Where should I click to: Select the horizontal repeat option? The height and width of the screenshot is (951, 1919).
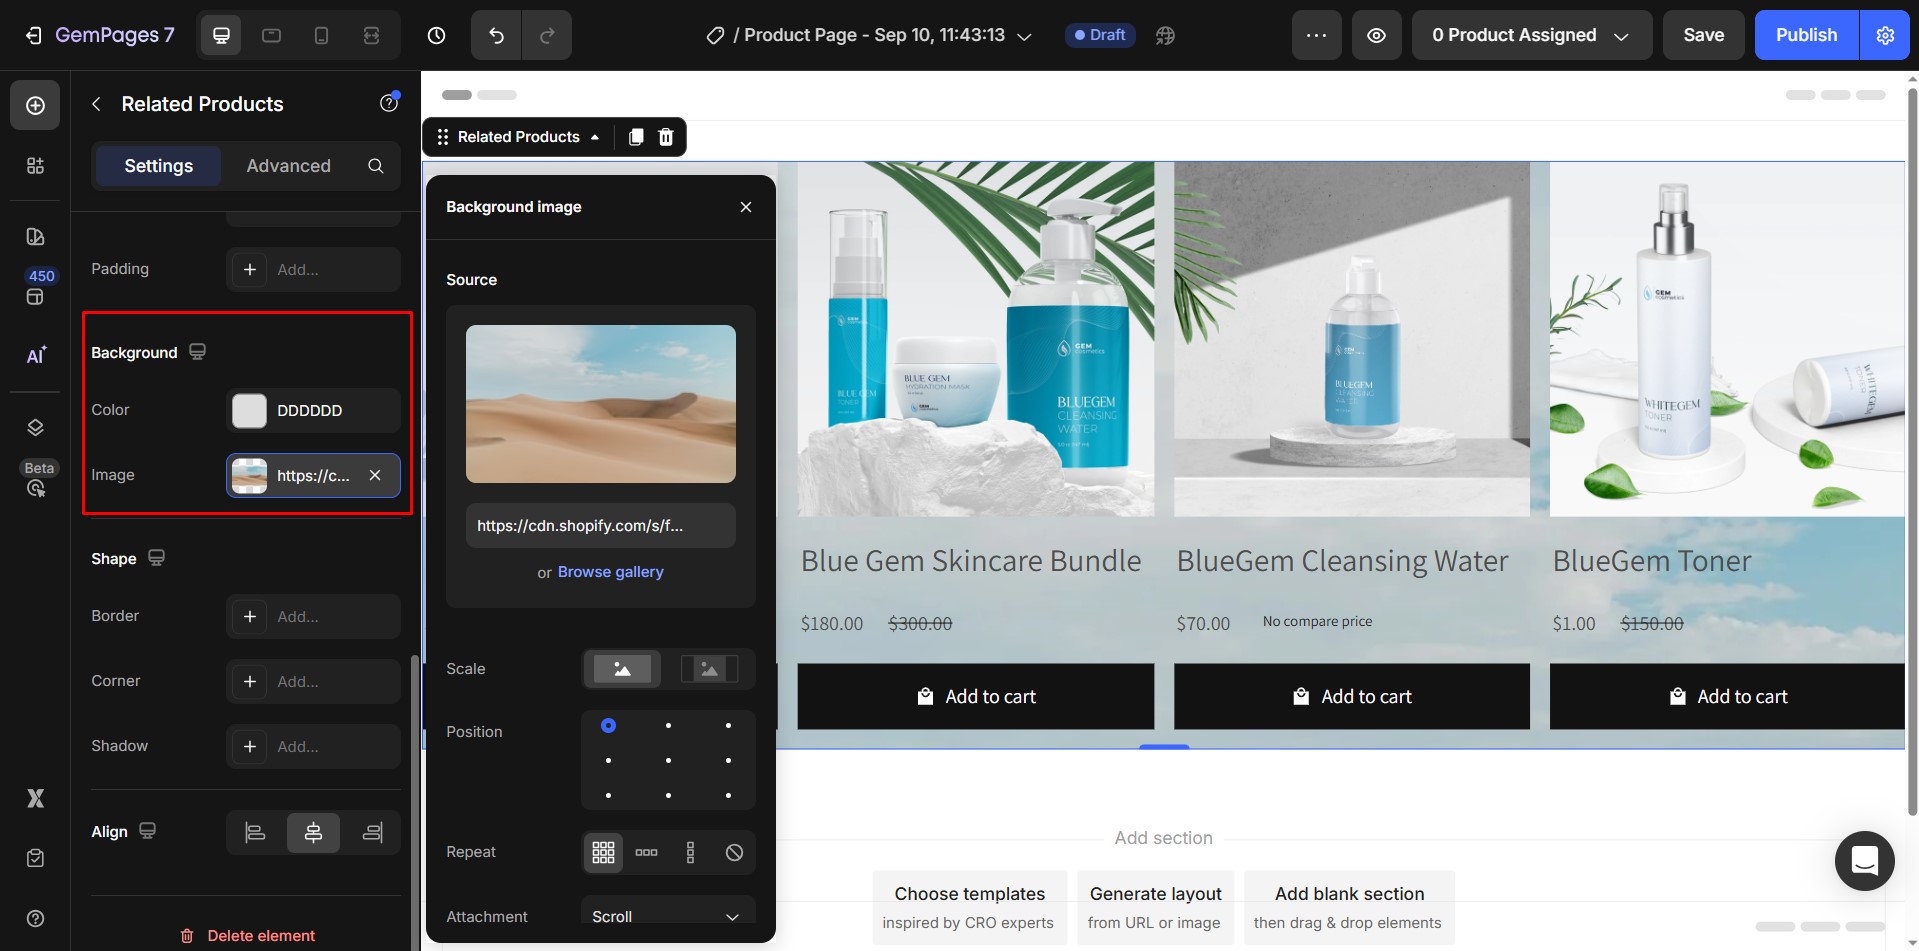pos(646,852)
